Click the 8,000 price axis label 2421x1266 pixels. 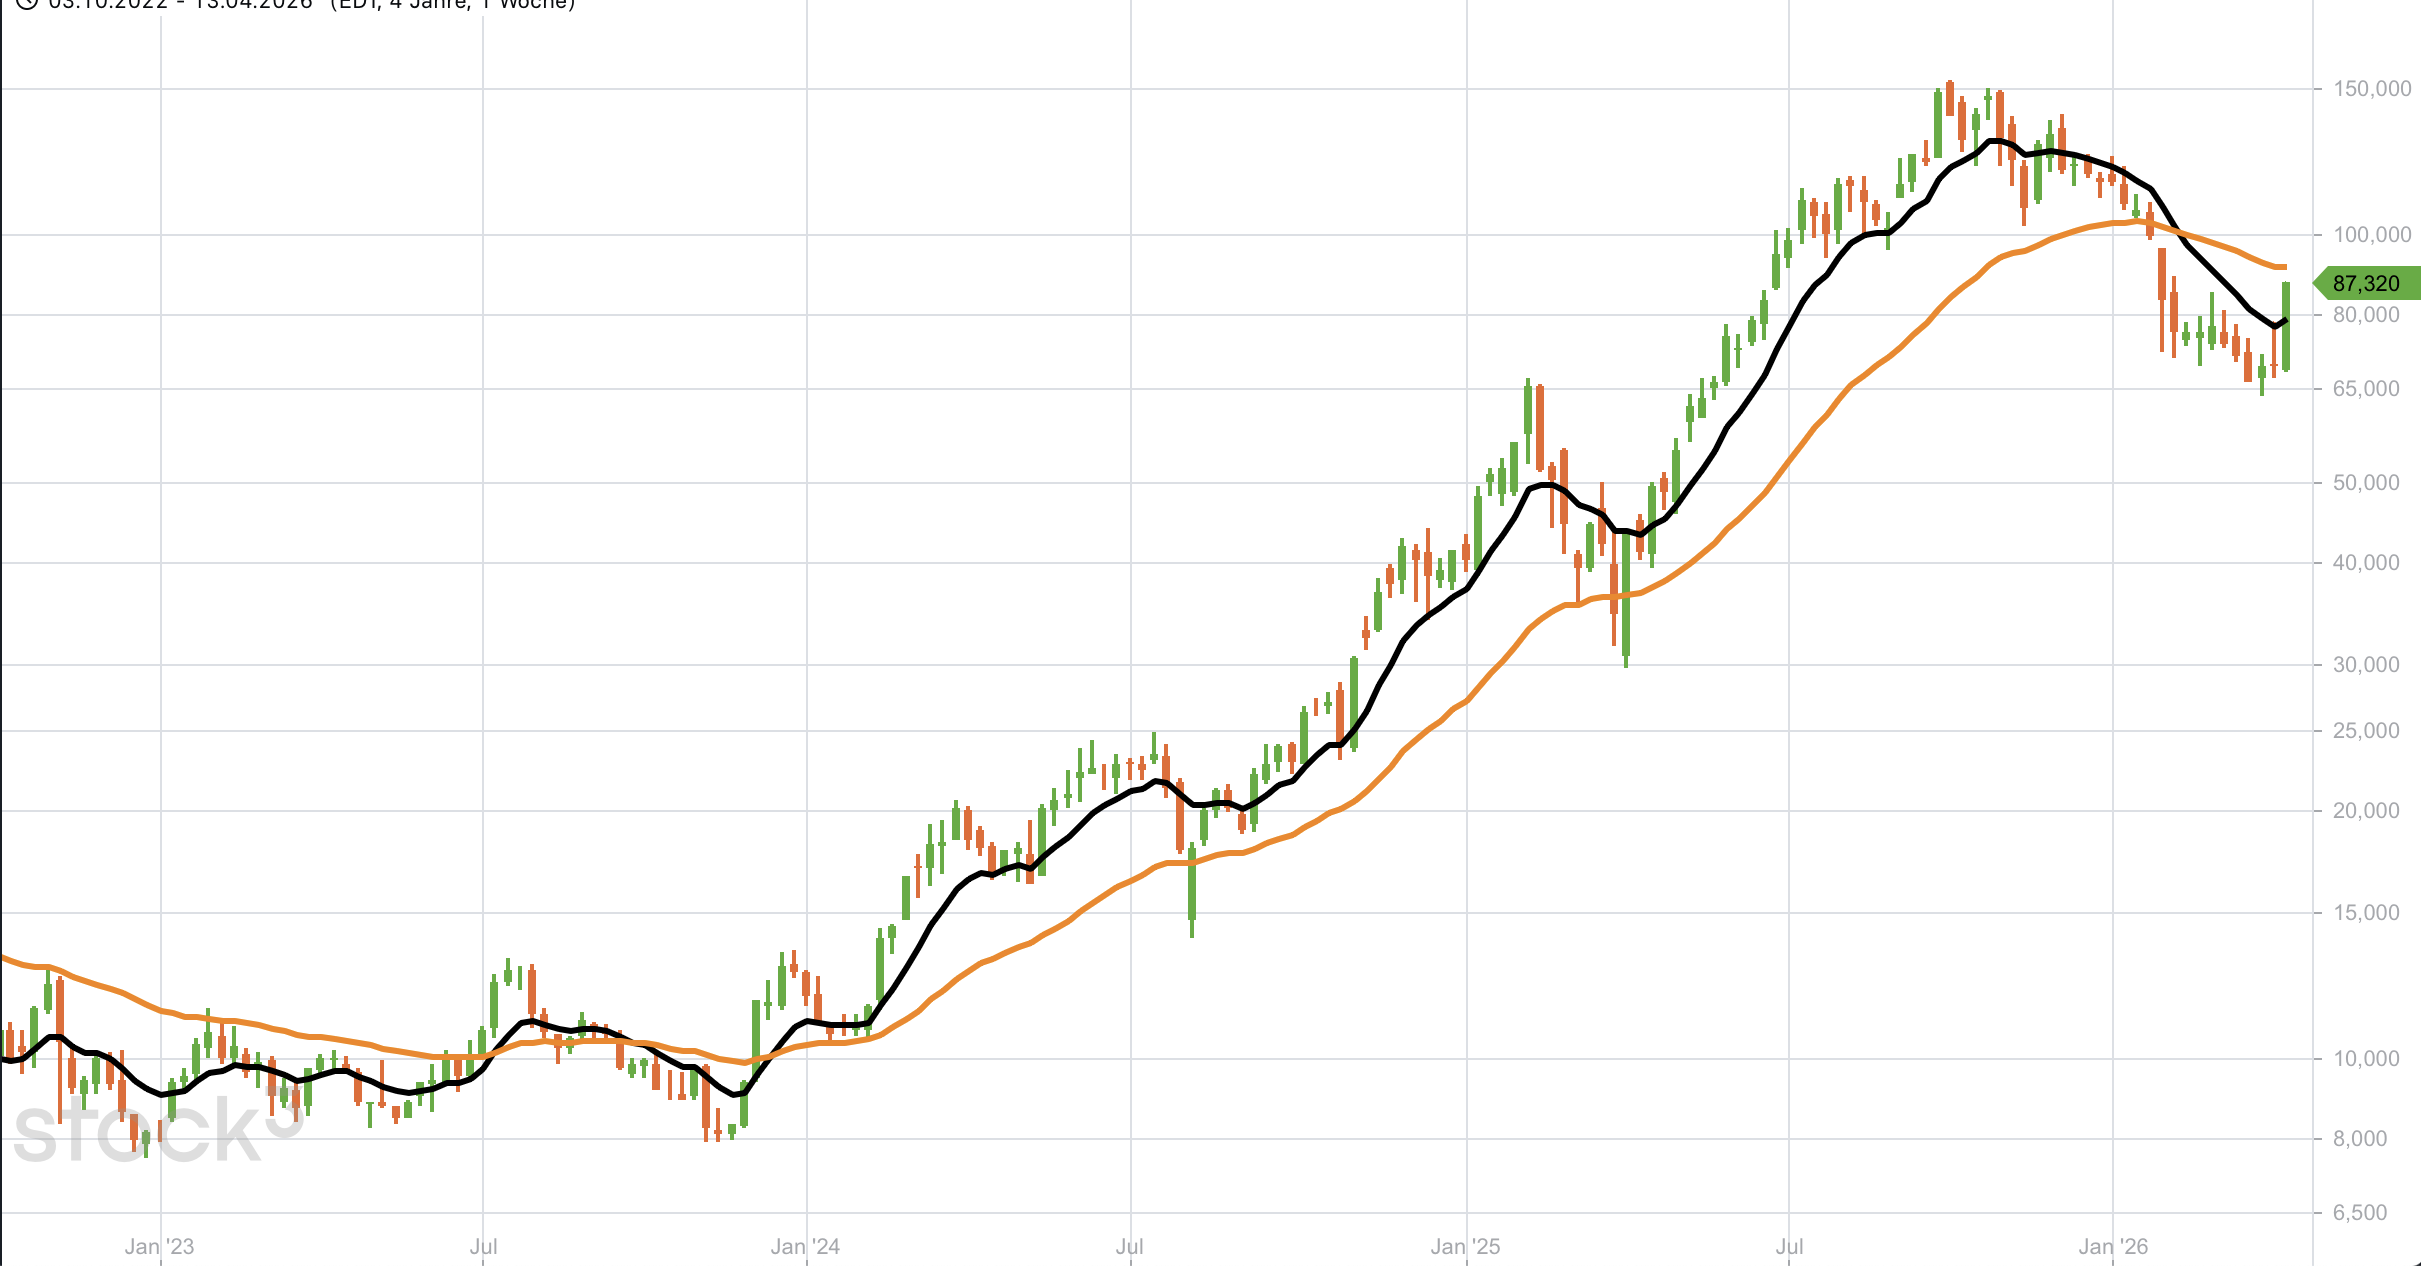click(x=2360, y=1139)
